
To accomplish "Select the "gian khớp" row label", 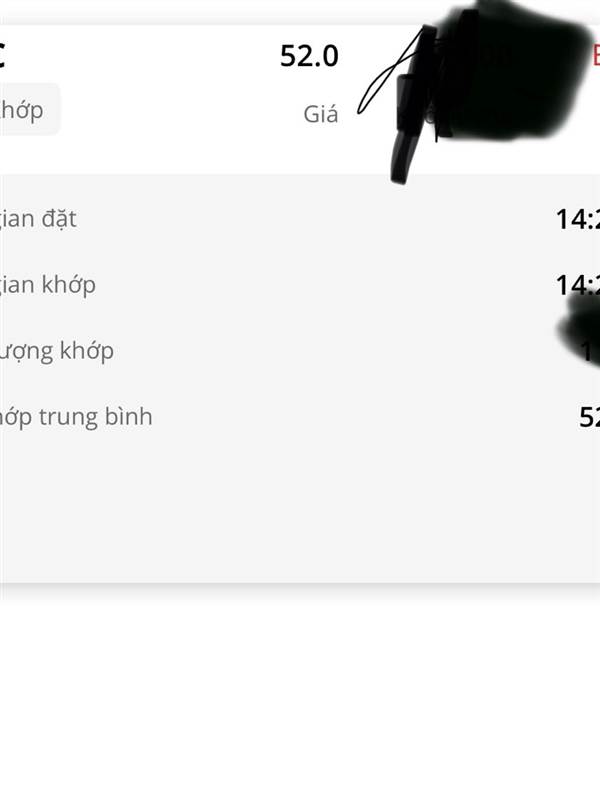I will click(x=47, y=285).
